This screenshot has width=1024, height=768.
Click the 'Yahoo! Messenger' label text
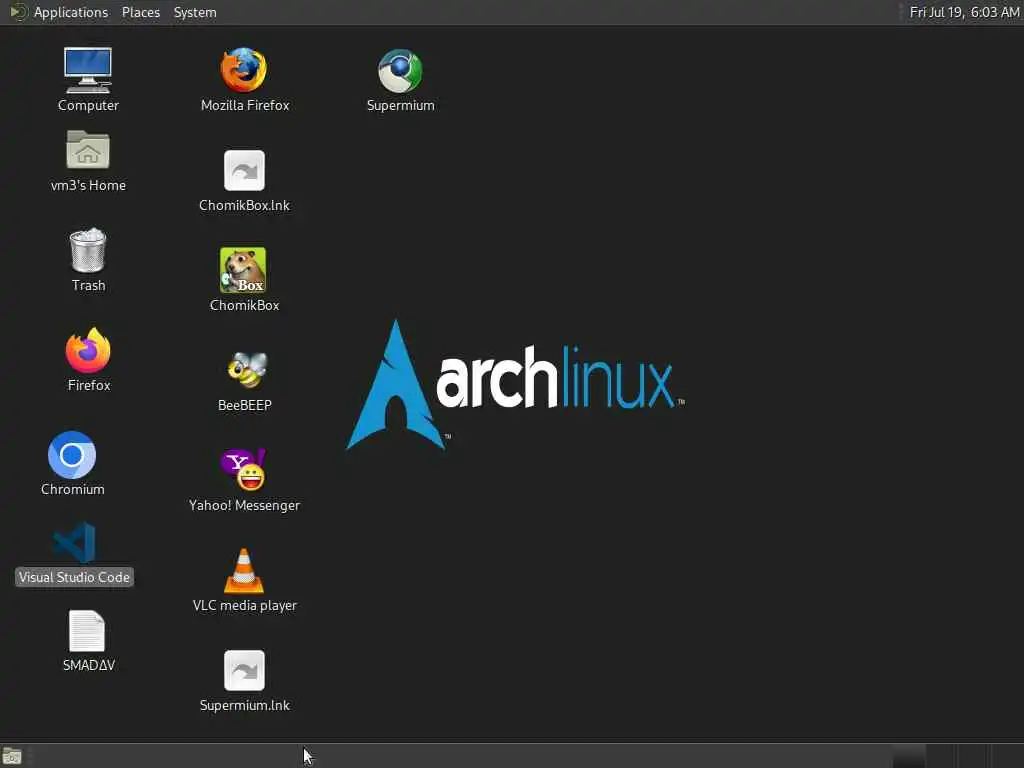click(244, 505)
